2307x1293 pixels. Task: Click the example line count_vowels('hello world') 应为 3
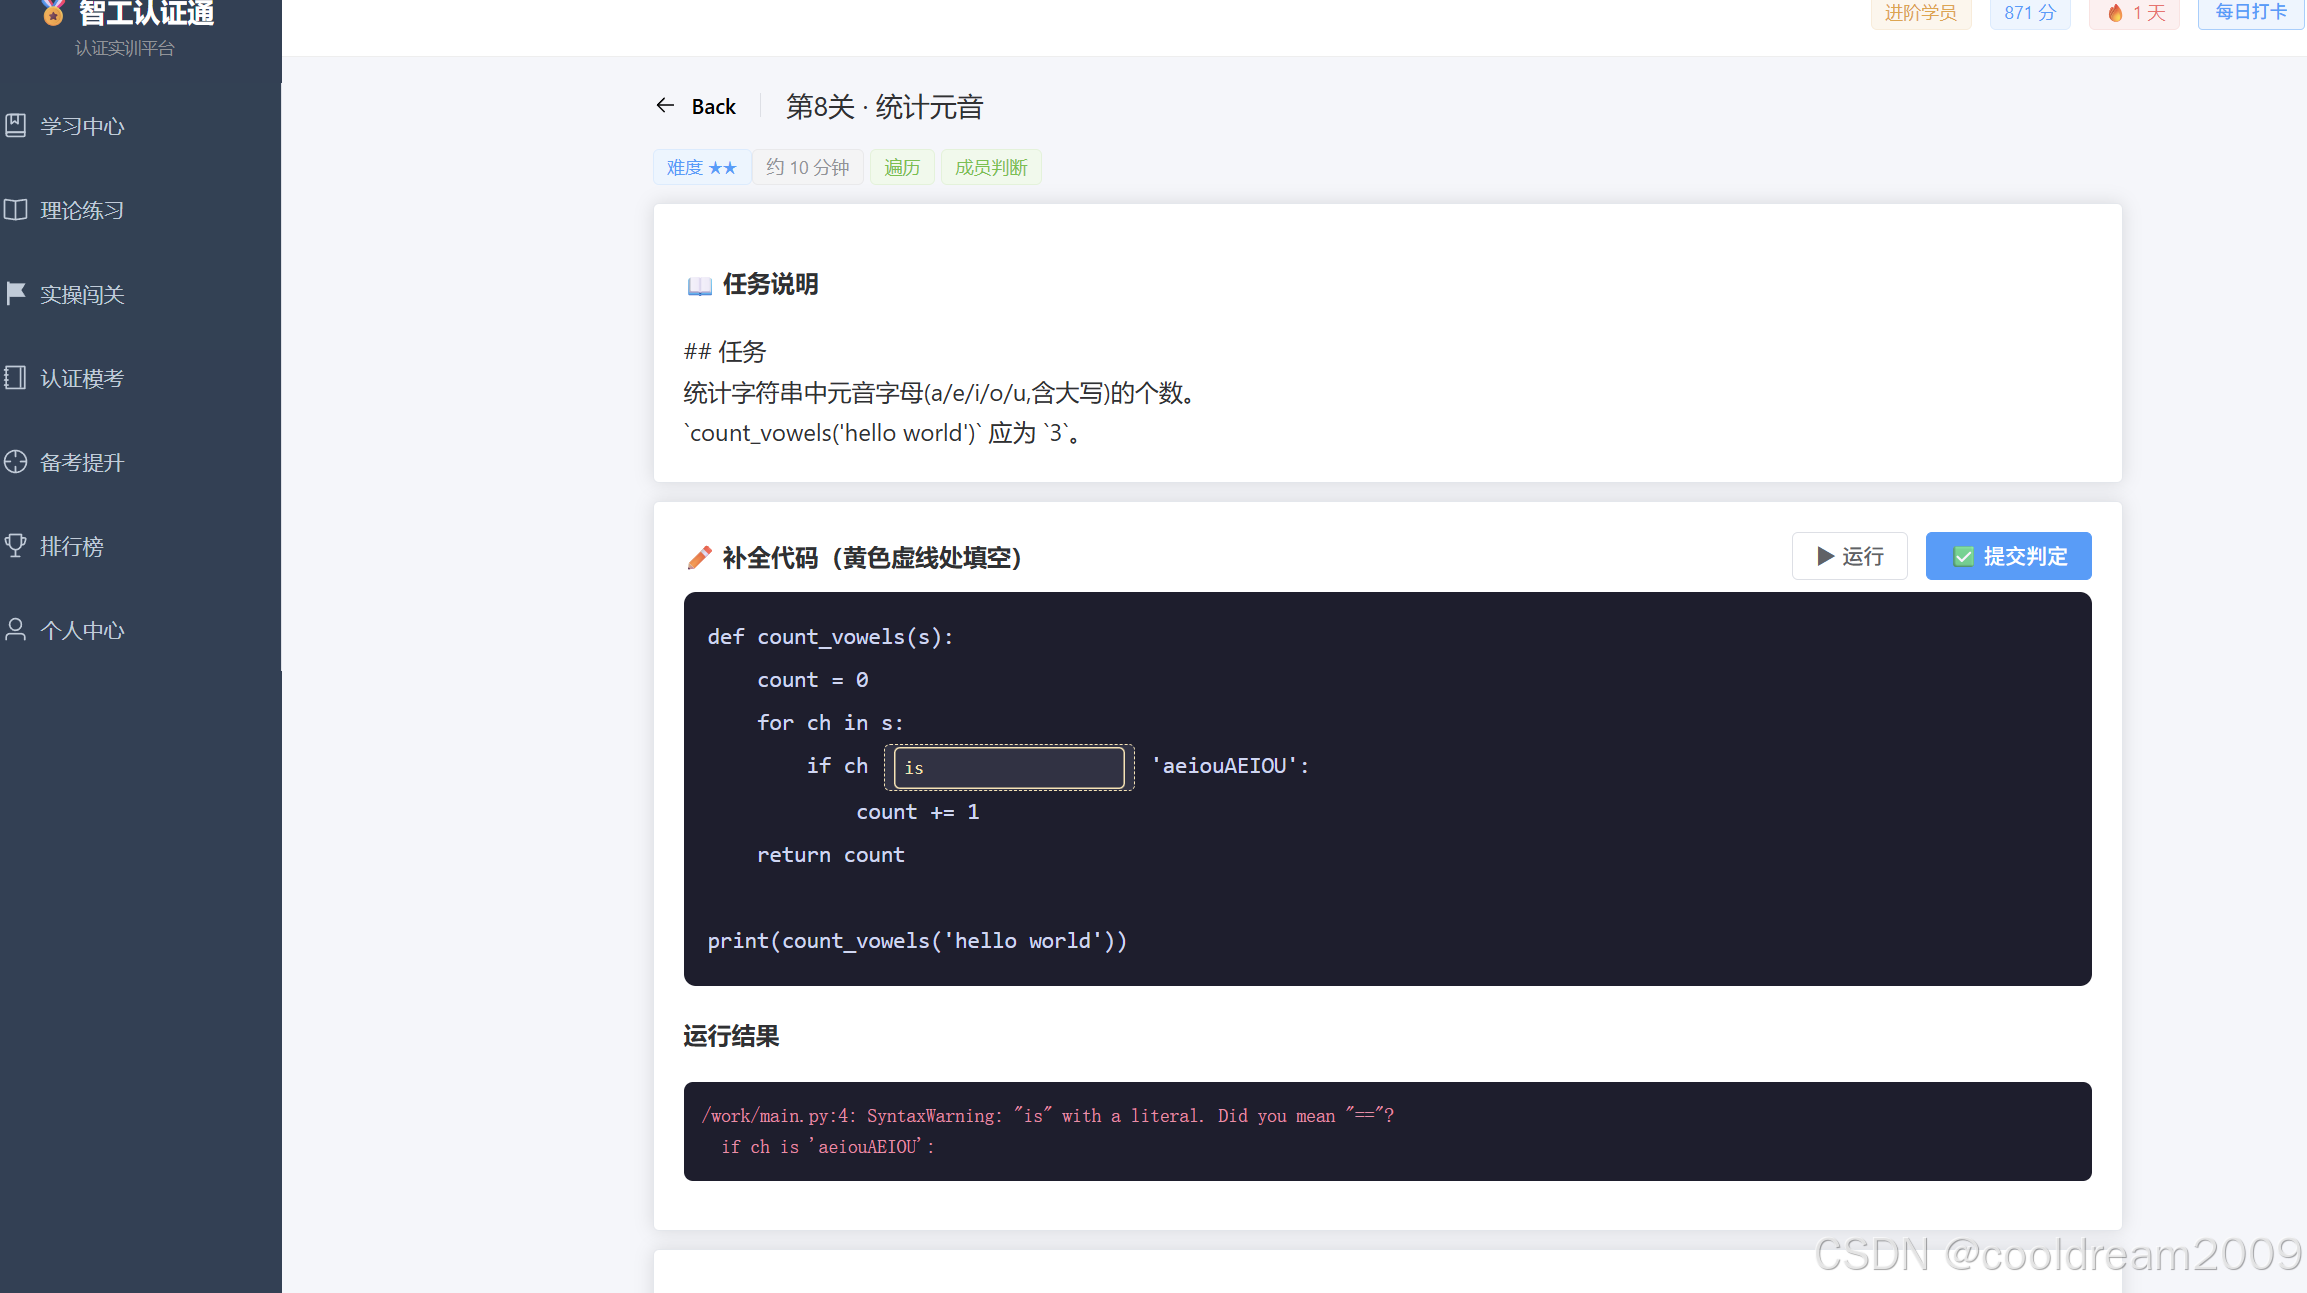(882, 433)
